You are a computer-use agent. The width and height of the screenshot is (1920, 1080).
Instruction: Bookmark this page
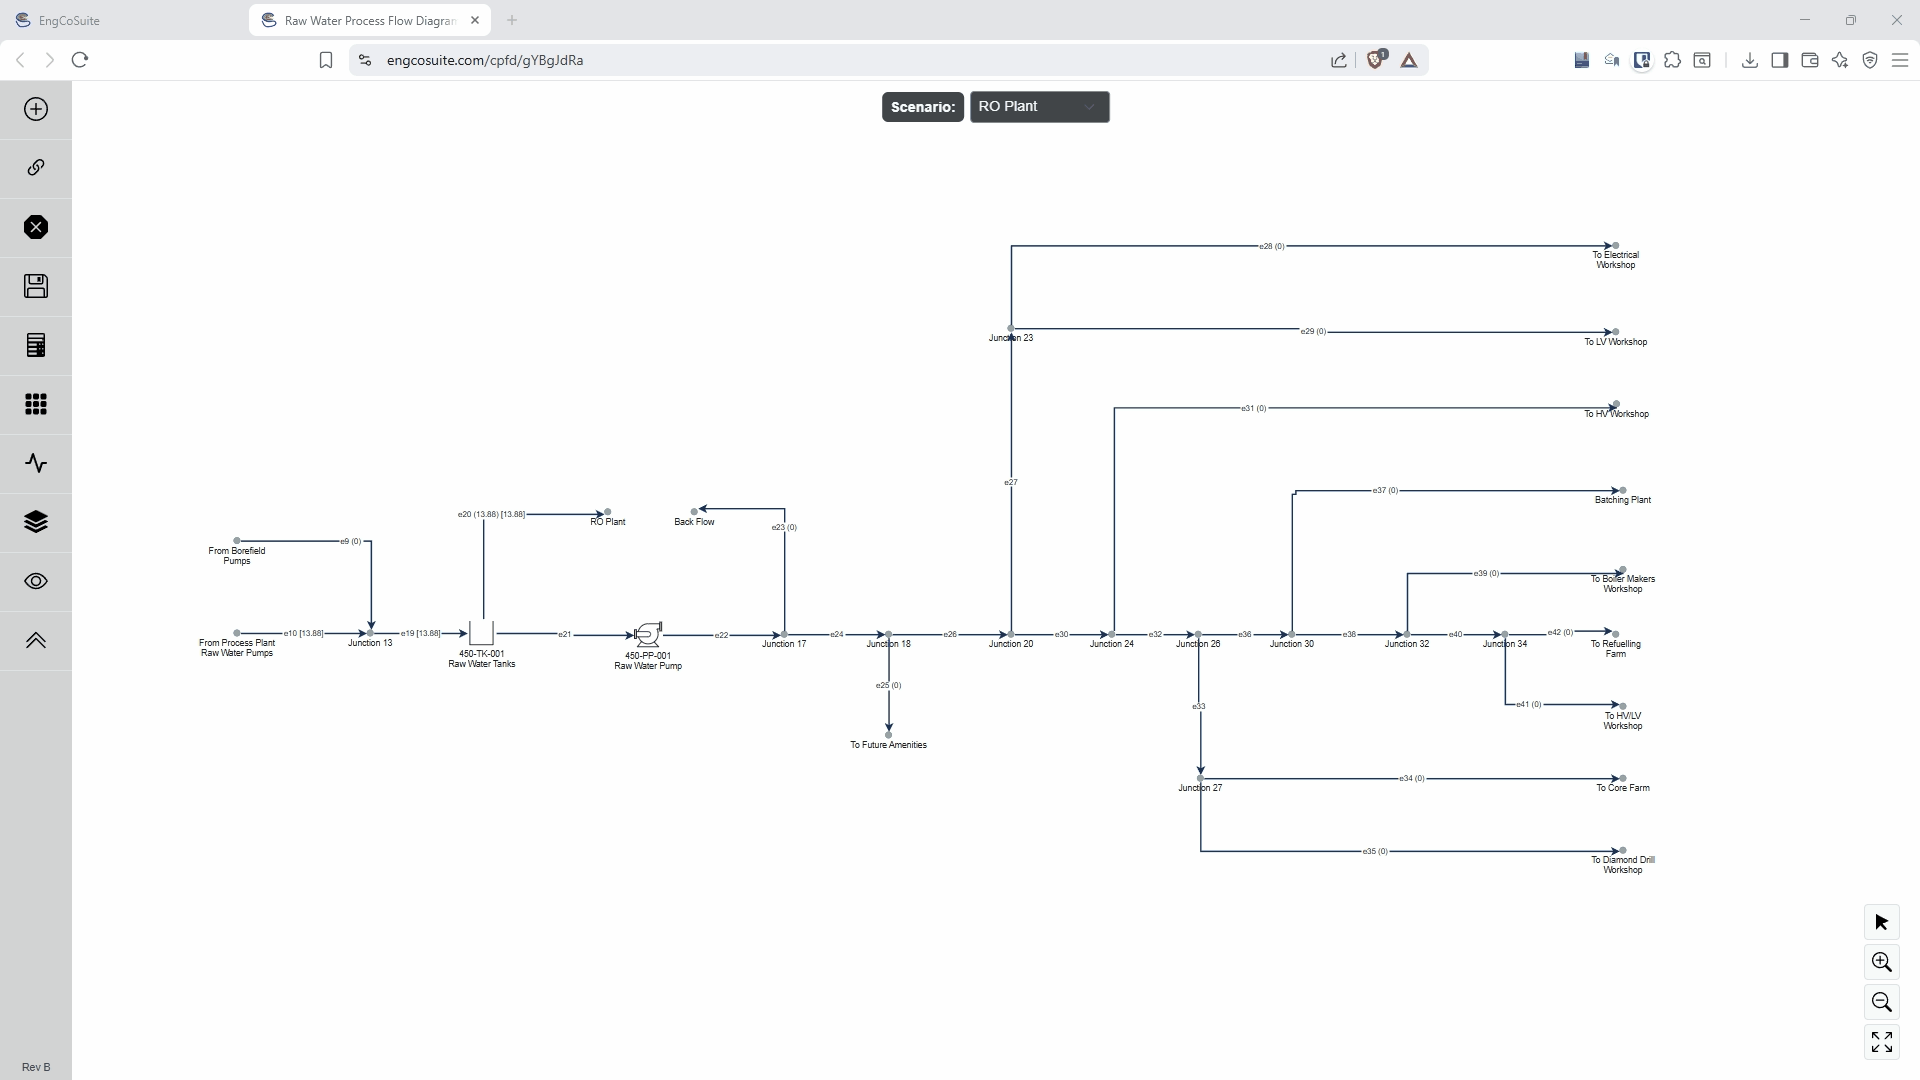point(325,60)
